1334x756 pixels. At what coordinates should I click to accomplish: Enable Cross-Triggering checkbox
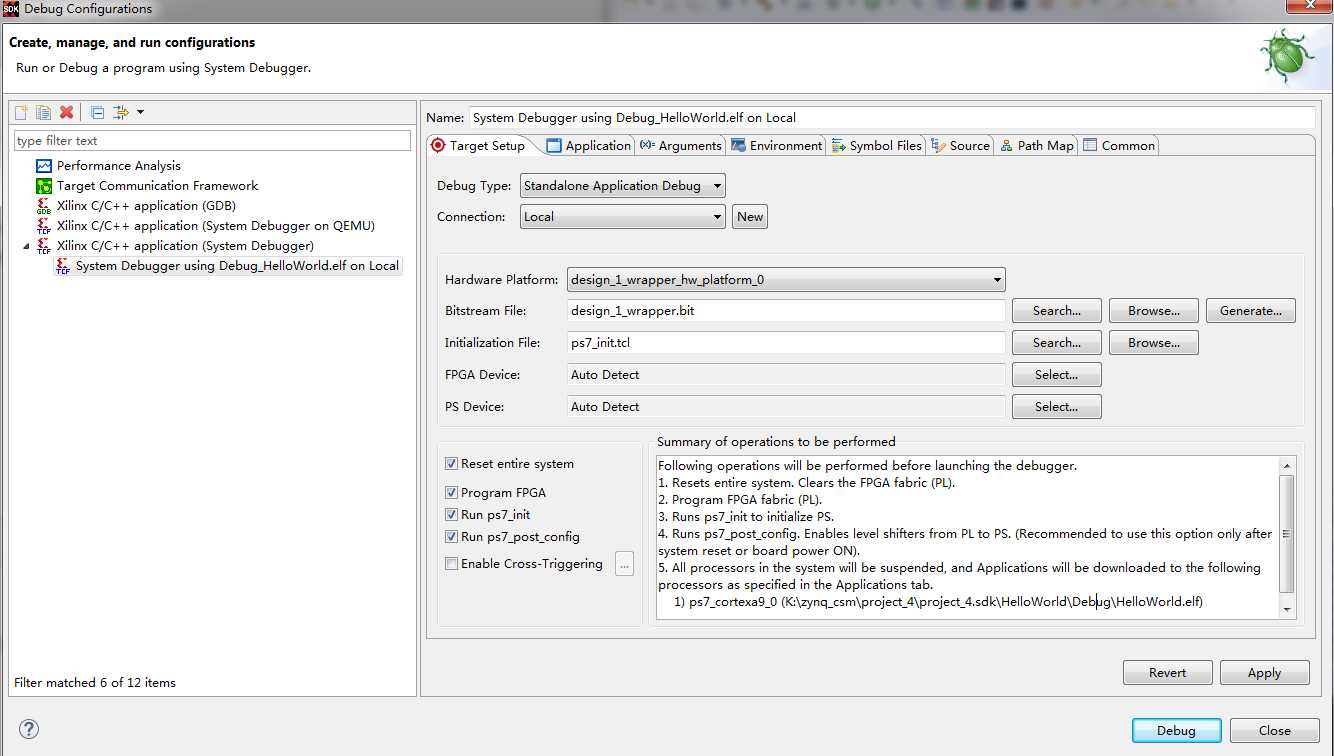pyautogui.click(x=452, y=564)
